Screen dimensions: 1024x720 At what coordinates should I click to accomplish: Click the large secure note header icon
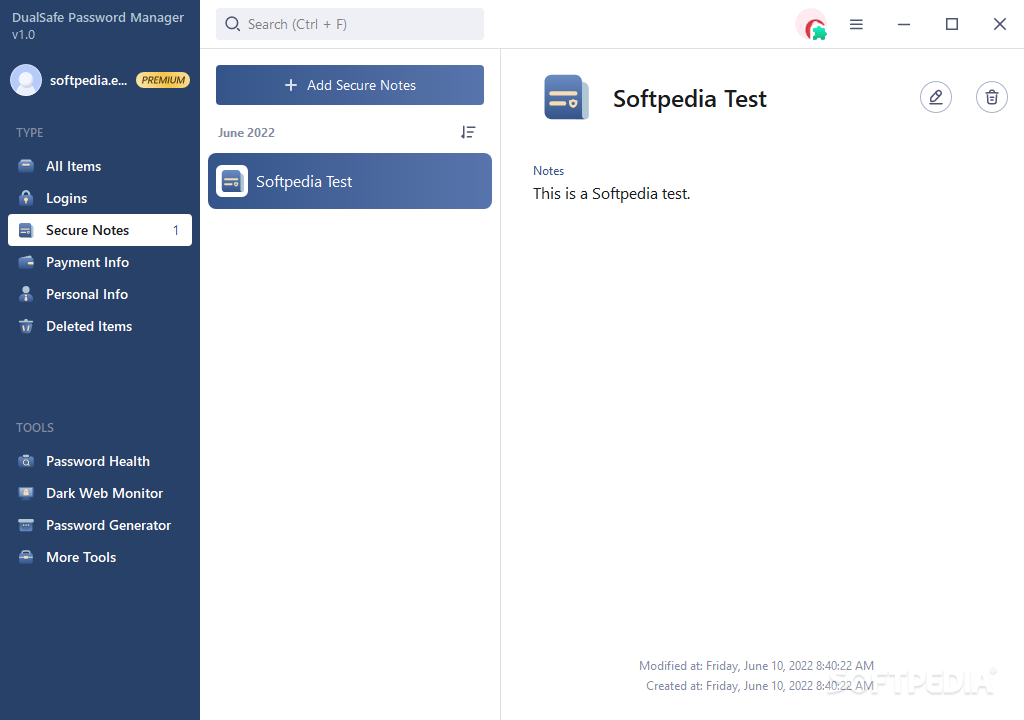pos(566,97)
